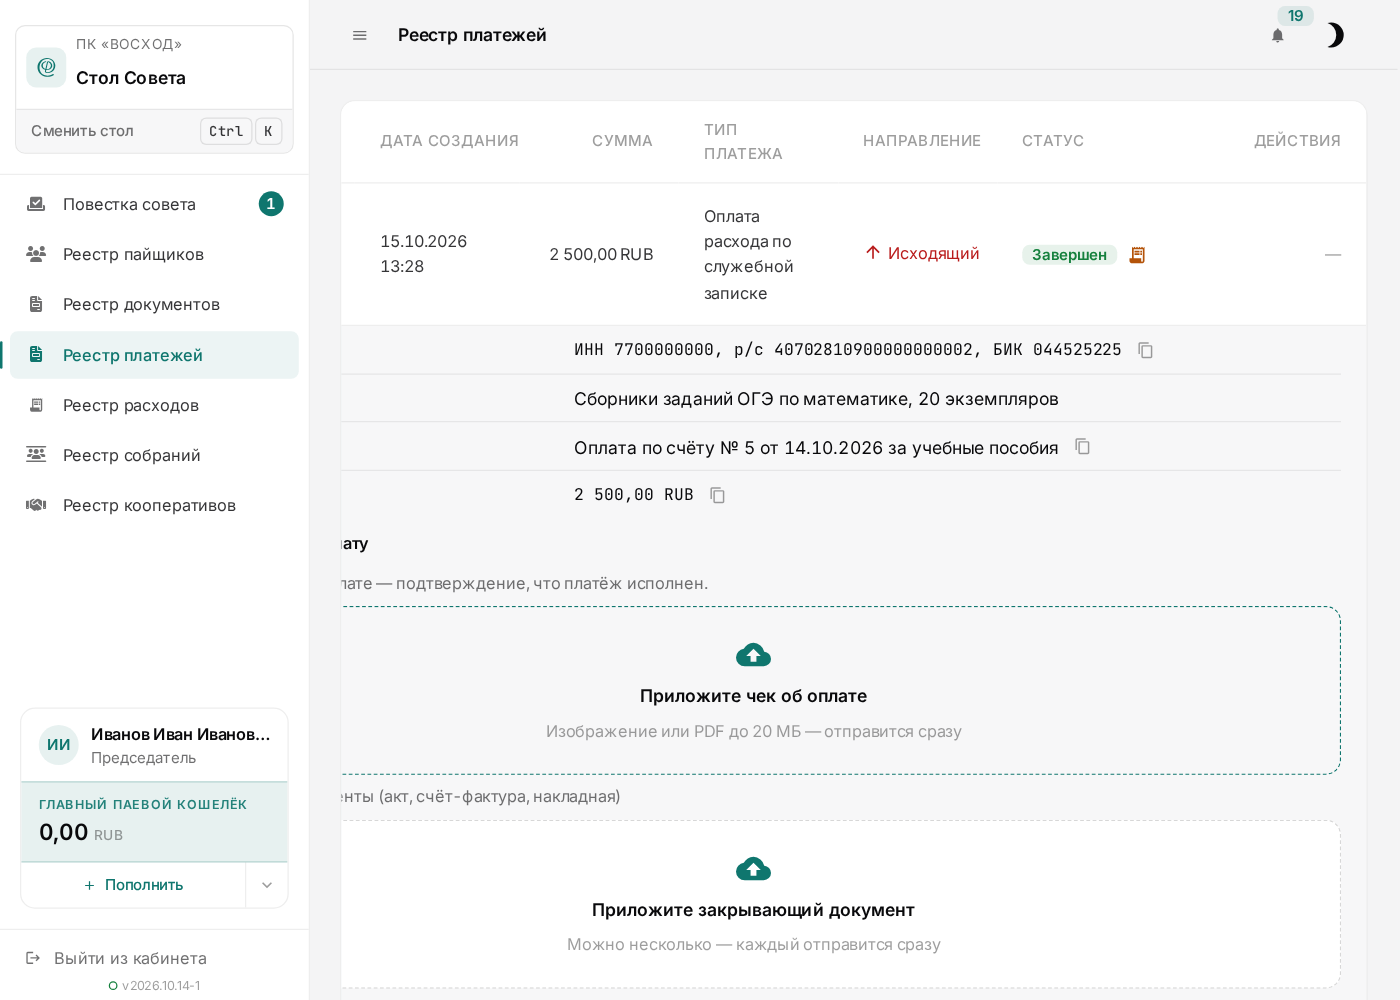
Task: Click the 15.10.2026 13:28 date cell
Action: (423, 254)
